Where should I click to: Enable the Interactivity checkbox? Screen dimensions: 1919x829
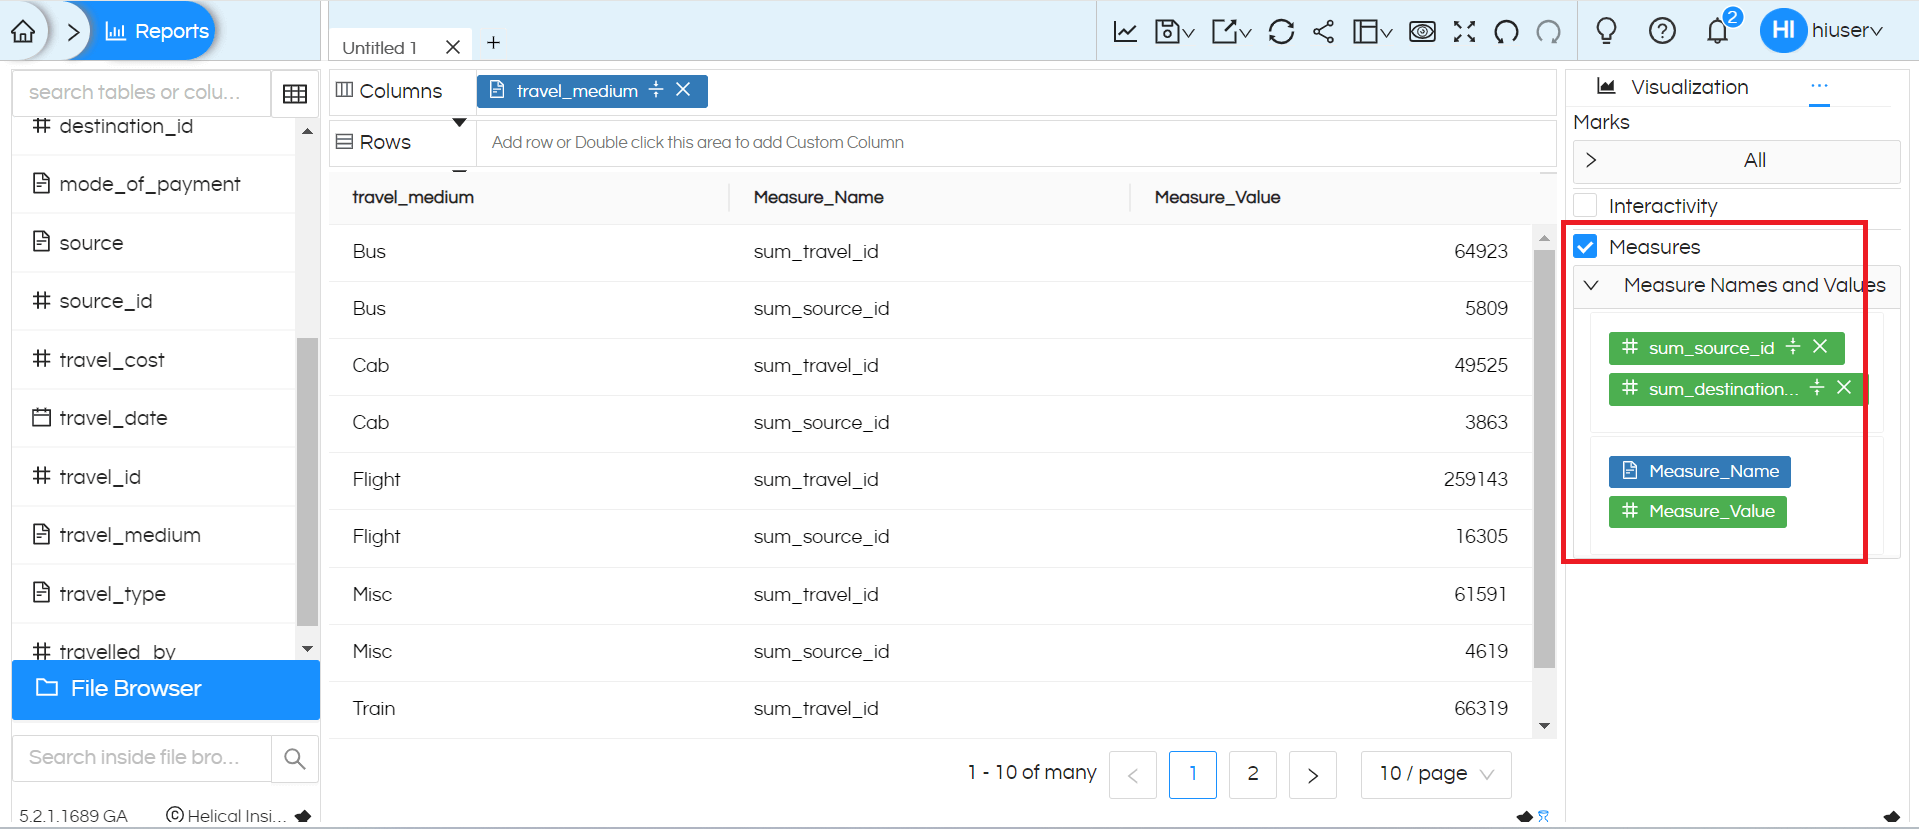click(x=1585, y=205)
